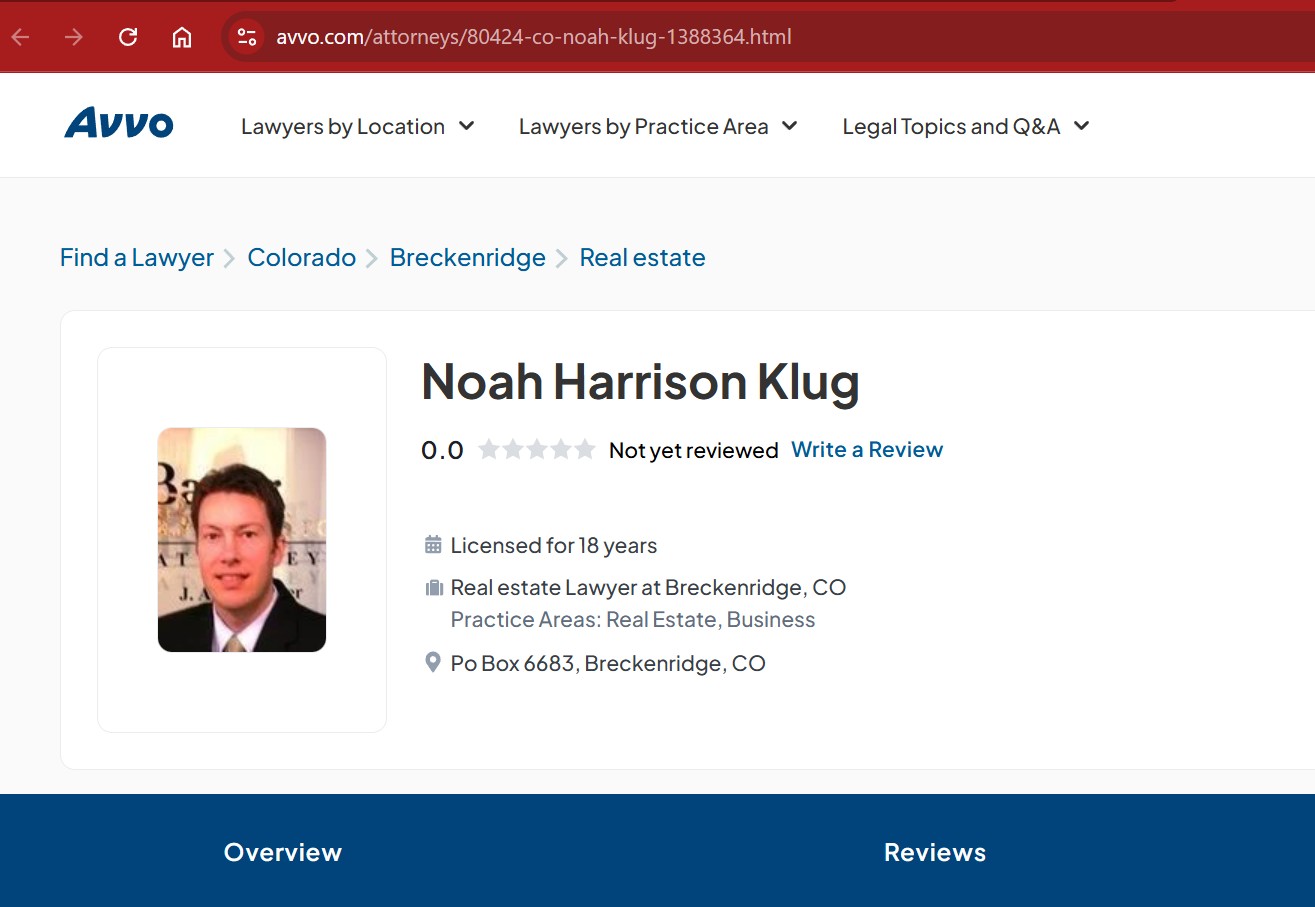The width and height of the screenshot is (1315, 907).
Task: Click the Avvo logo
Action: 119,124
